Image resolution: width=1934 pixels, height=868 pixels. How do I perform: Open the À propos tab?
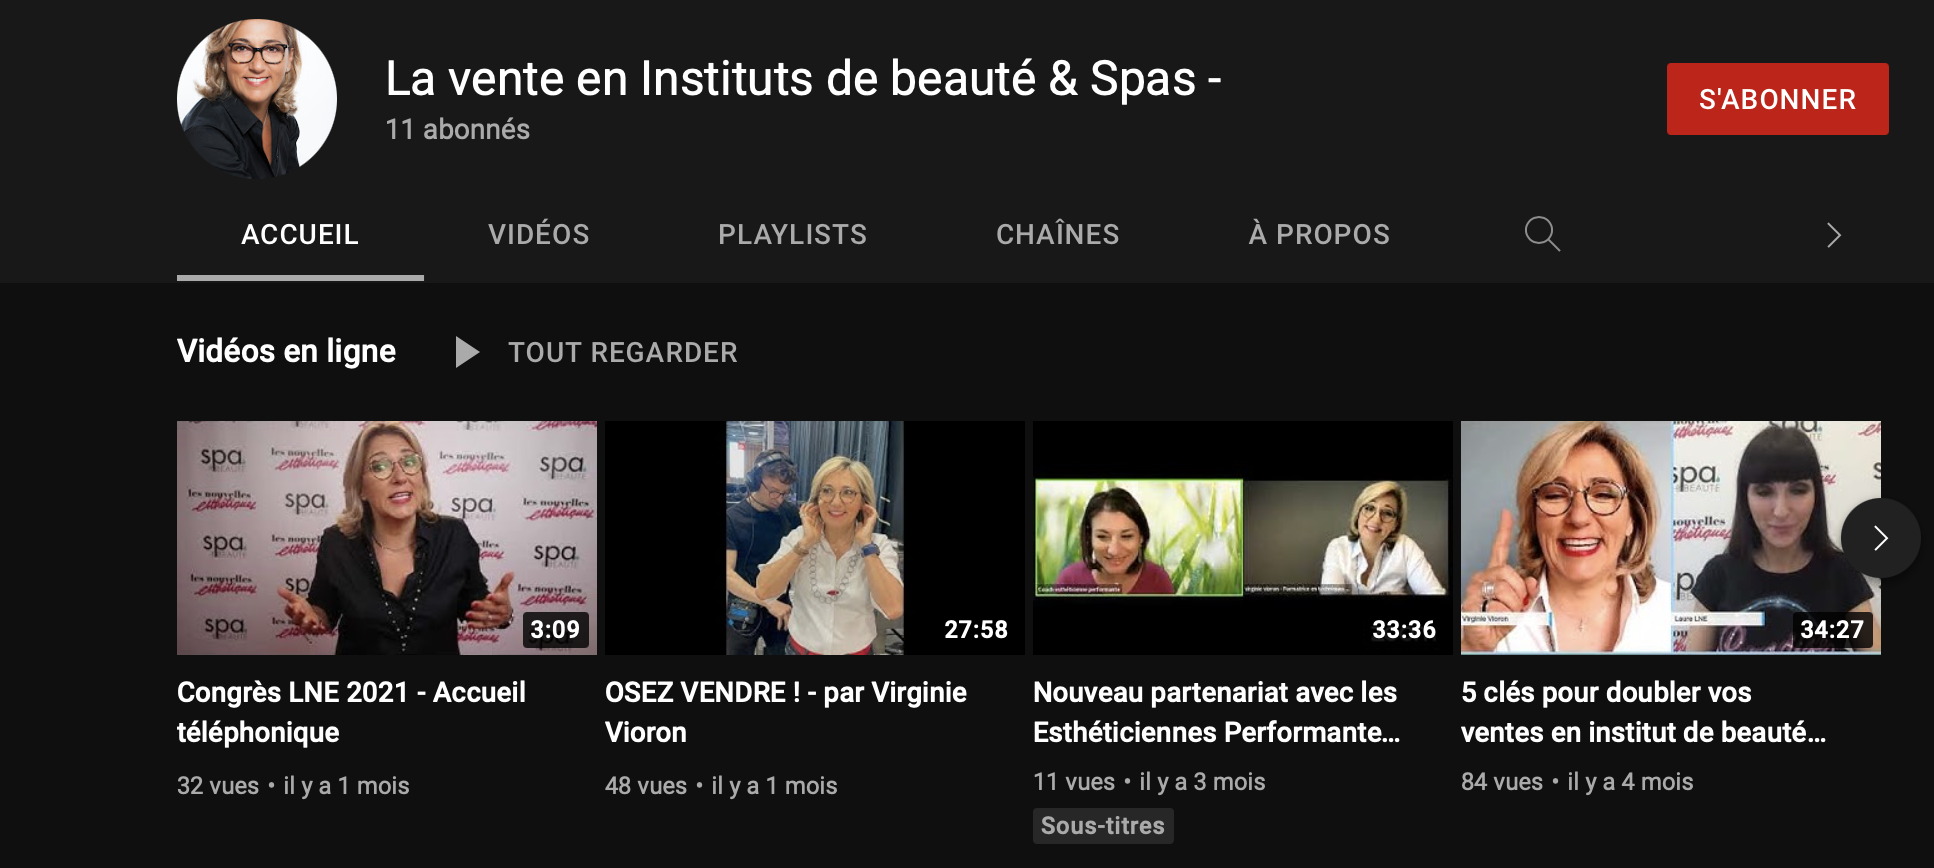pos(1319,234)
